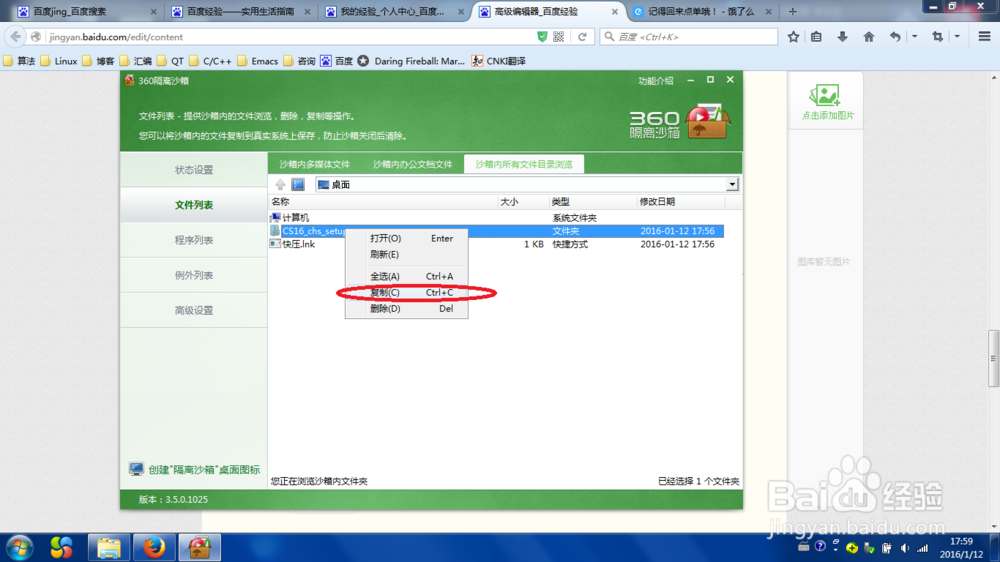1000x562 pixels.
Task: Choose 复制(C) from context menu
Action: [x=406, y=292]
